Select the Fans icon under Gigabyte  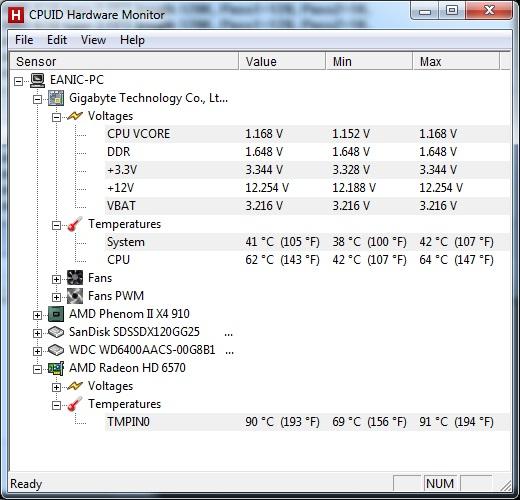pos(75,278)
